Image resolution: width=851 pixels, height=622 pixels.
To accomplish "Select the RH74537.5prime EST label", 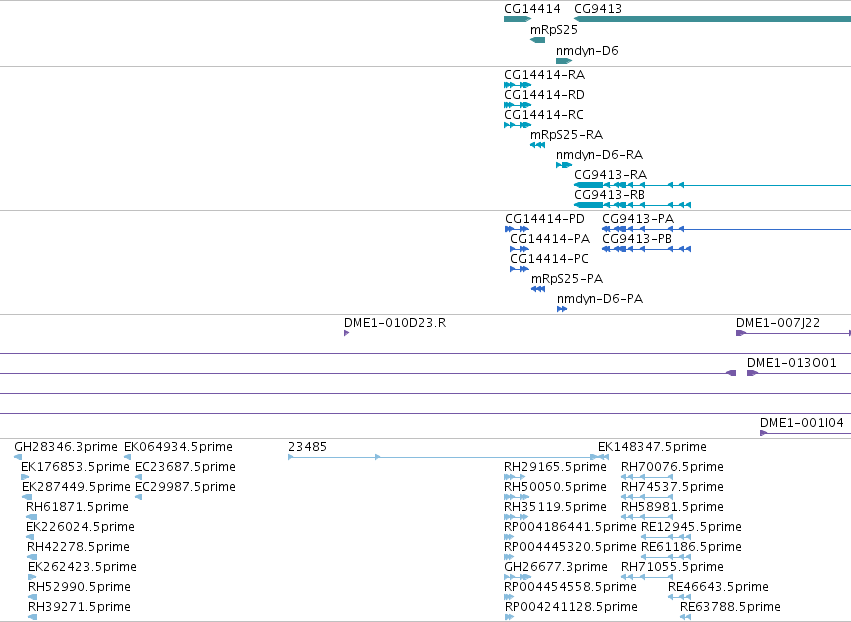I will click(x=672, y=487).
